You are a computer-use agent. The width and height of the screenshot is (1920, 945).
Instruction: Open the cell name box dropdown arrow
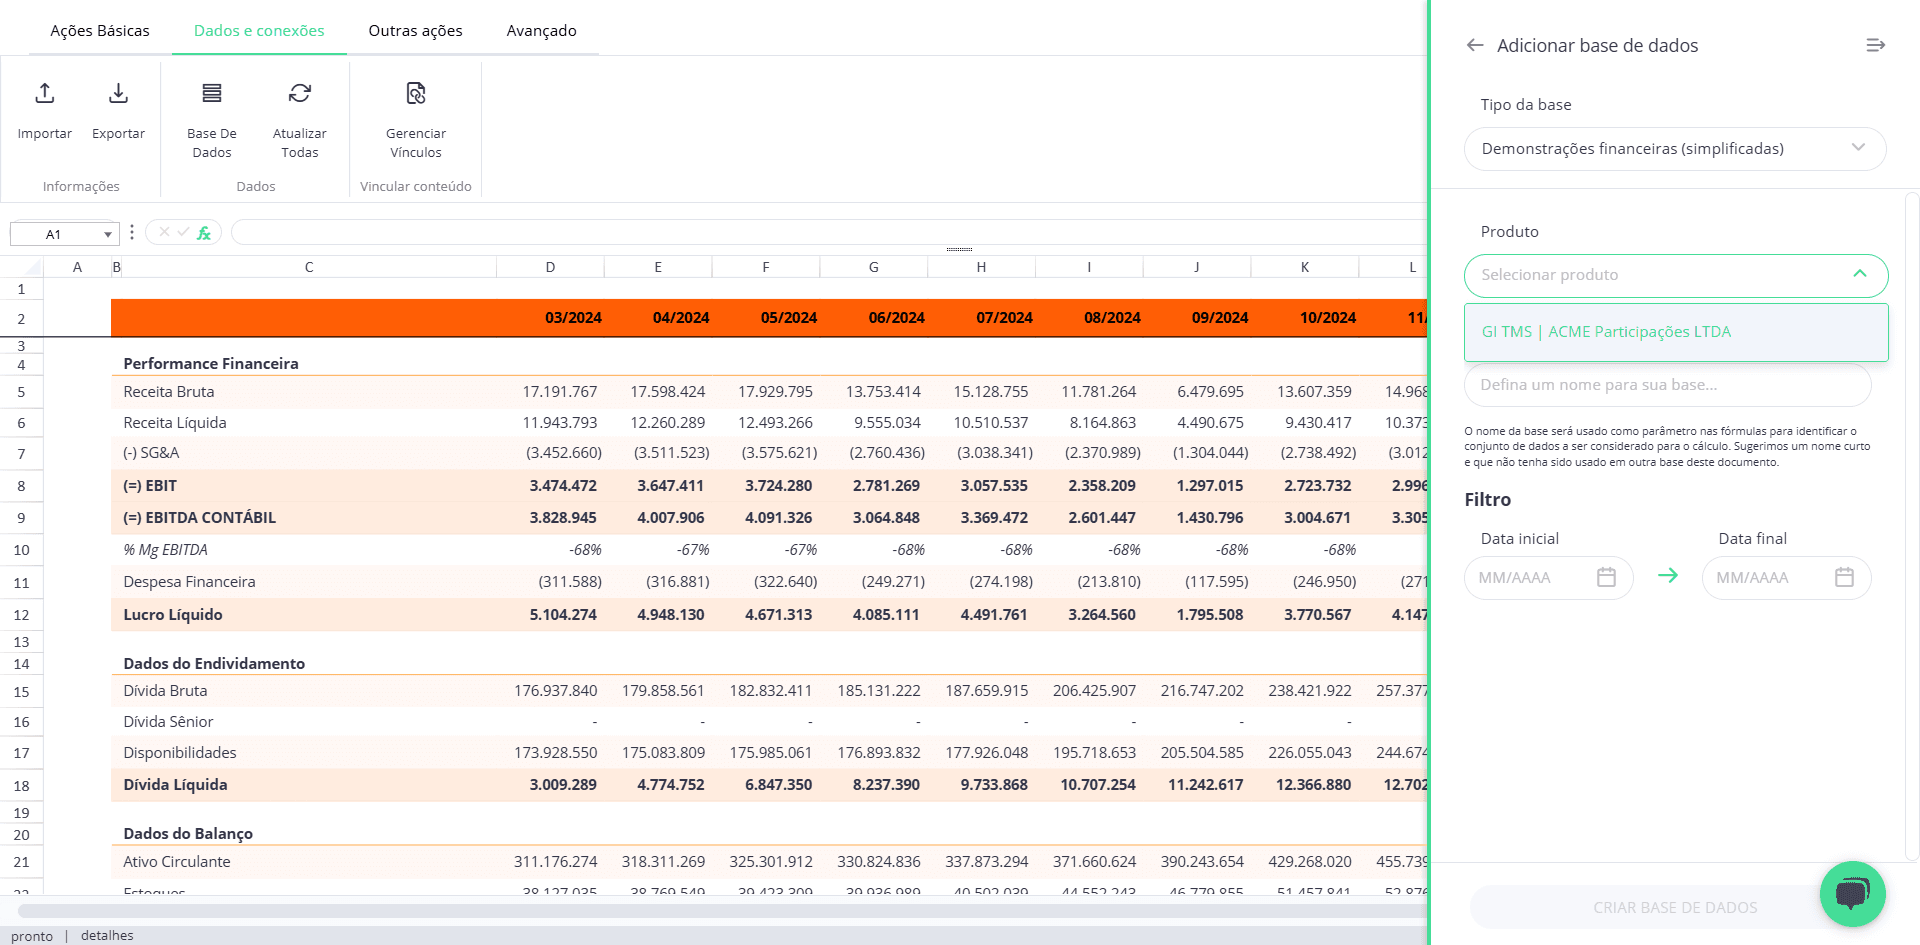107,234
